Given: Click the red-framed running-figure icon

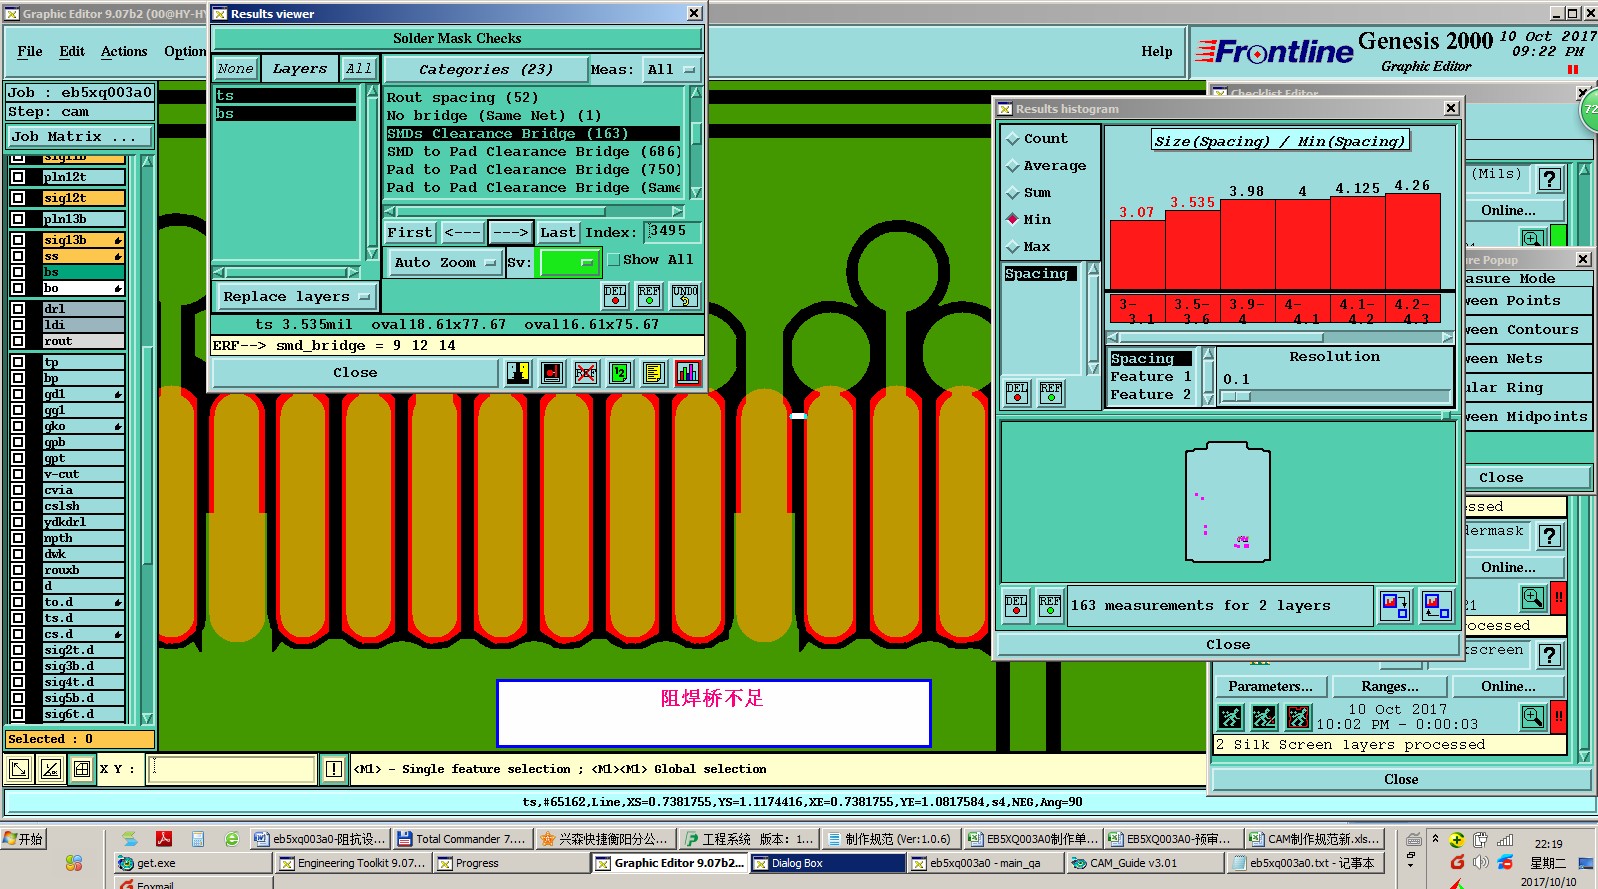Looking at the screenshot, I should (1298, 717).
